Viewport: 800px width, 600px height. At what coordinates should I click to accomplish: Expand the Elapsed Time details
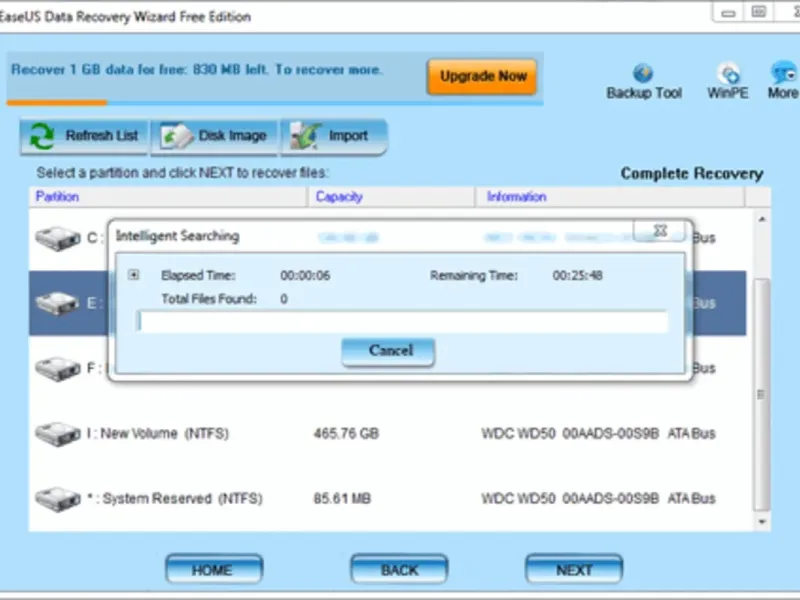pyautogui.click(x=134, y=275)
